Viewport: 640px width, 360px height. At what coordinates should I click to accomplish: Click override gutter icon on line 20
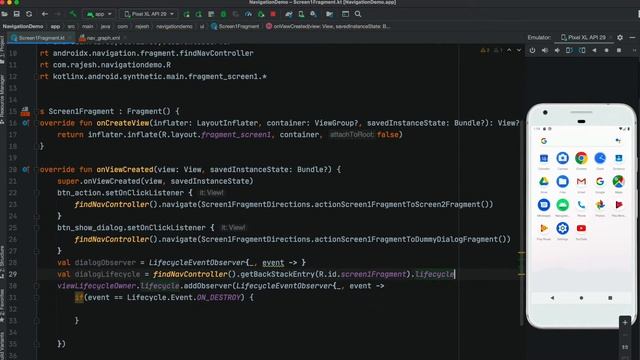[x=26, y=169]
